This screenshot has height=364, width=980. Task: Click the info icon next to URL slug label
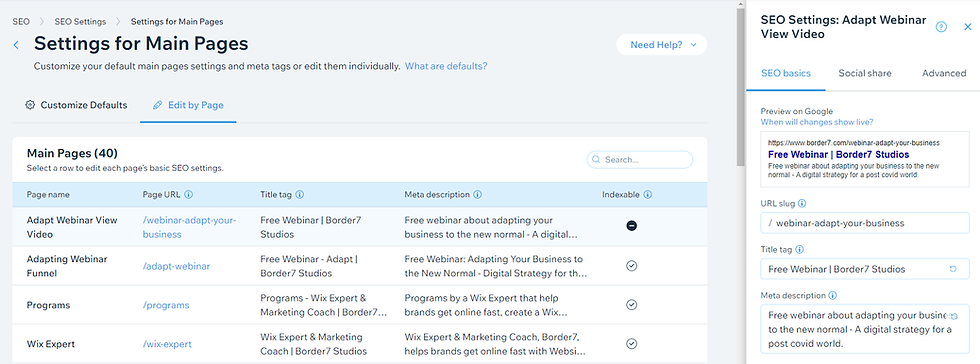(x=802, y=203)
